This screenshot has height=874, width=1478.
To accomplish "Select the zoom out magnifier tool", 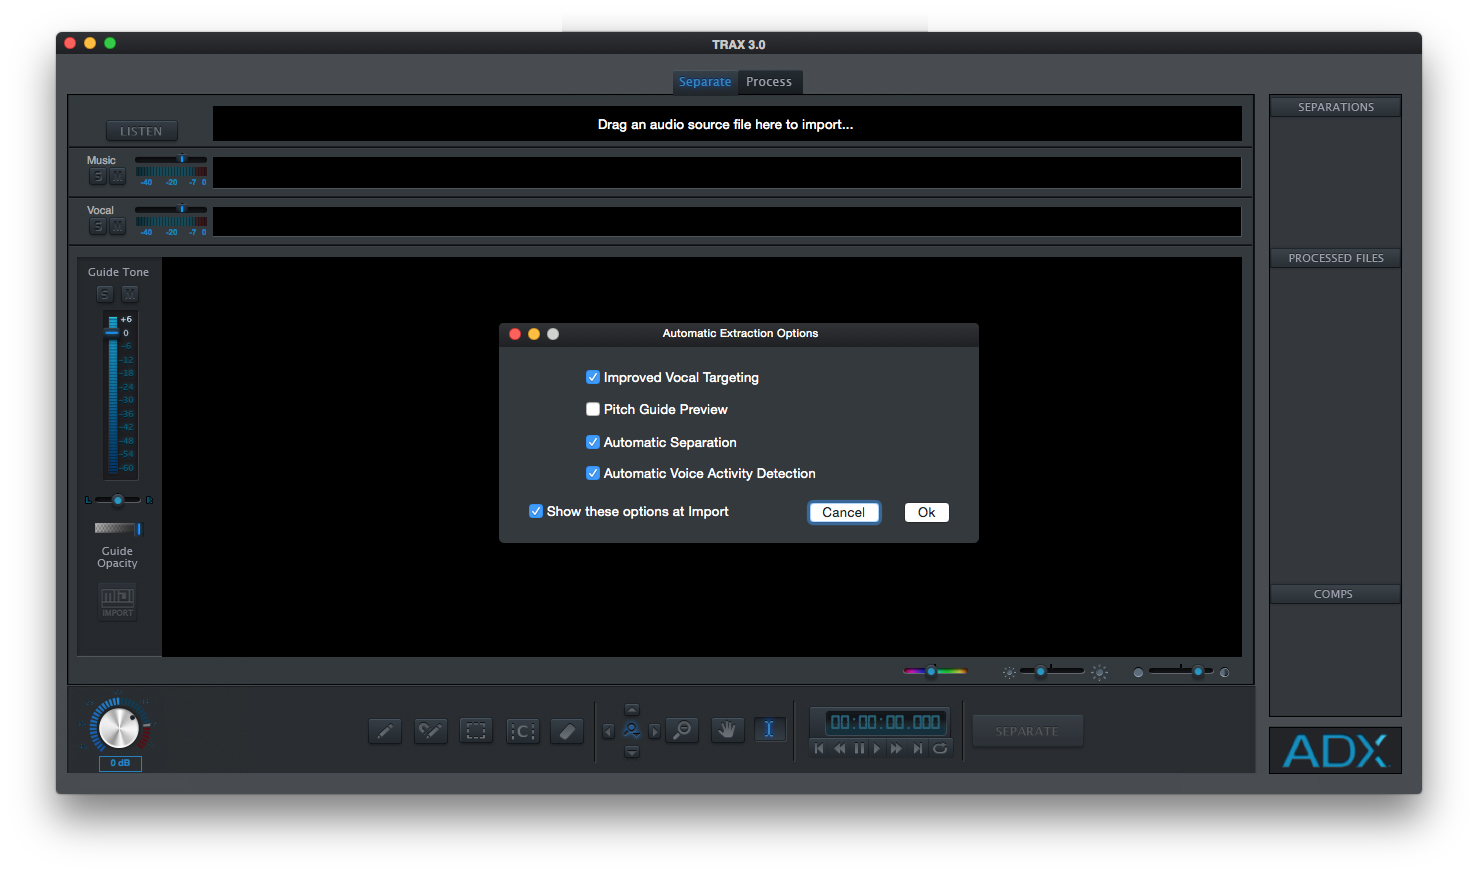I will point(683,731).
